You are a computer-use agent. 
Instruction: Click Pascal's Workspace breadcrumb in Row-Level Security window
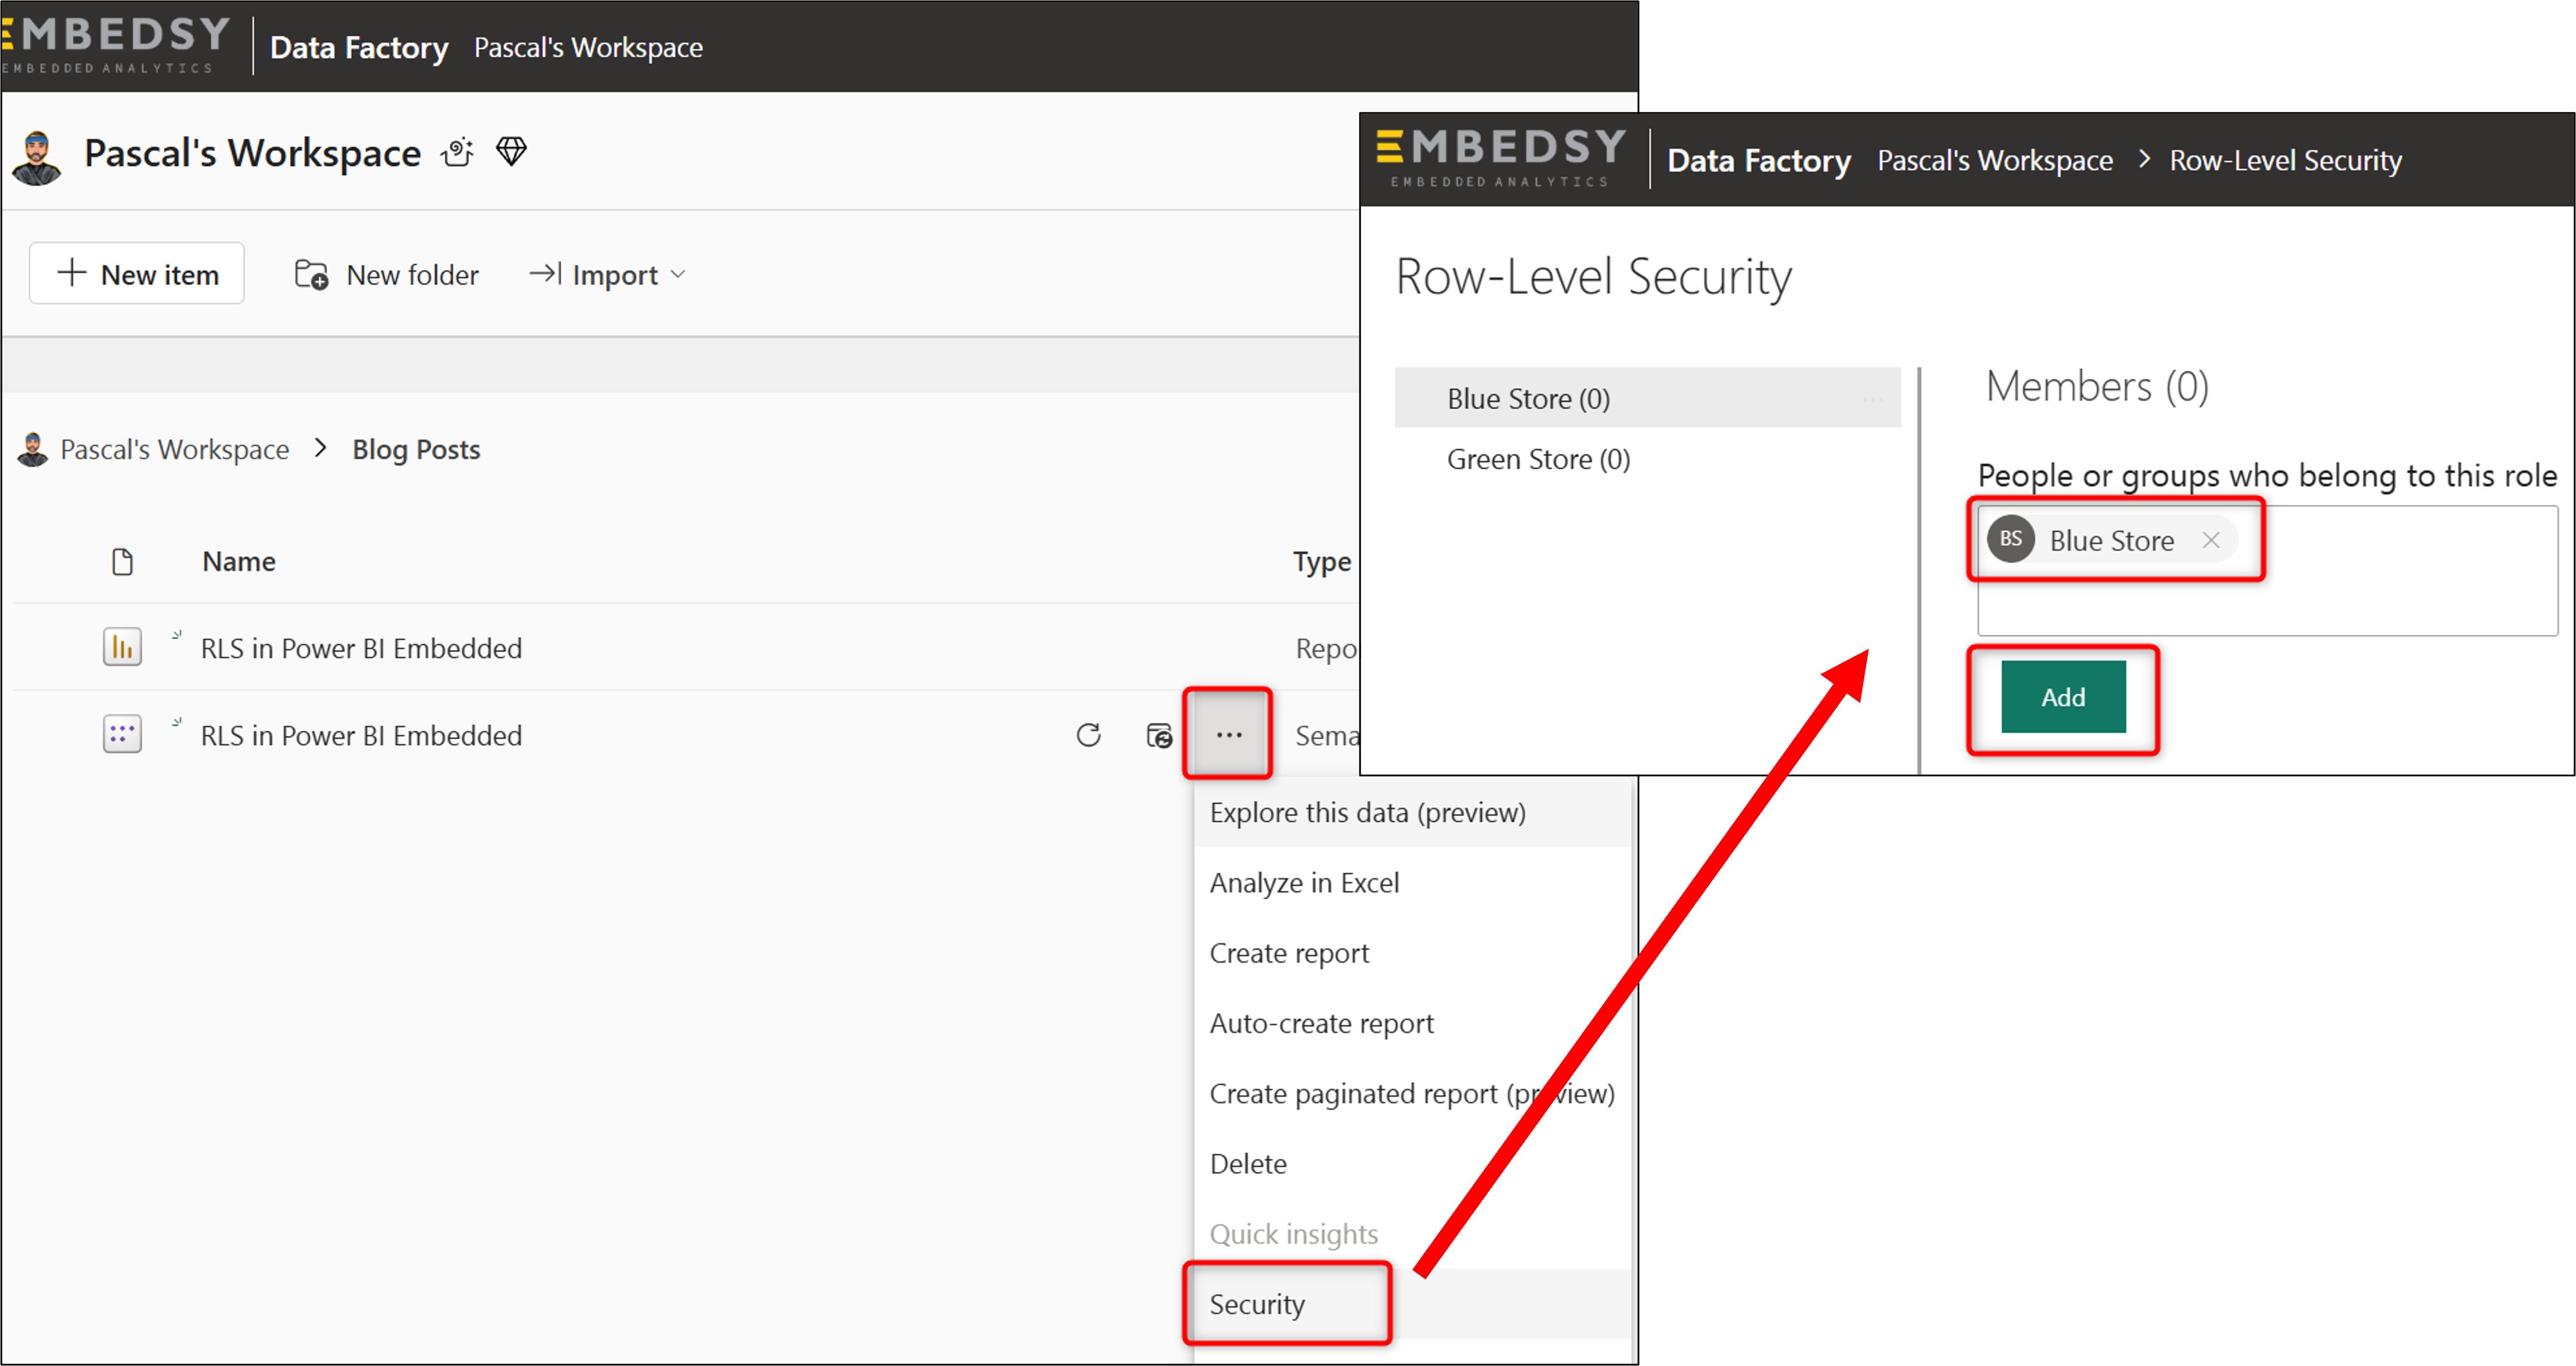pos(1994,161)
